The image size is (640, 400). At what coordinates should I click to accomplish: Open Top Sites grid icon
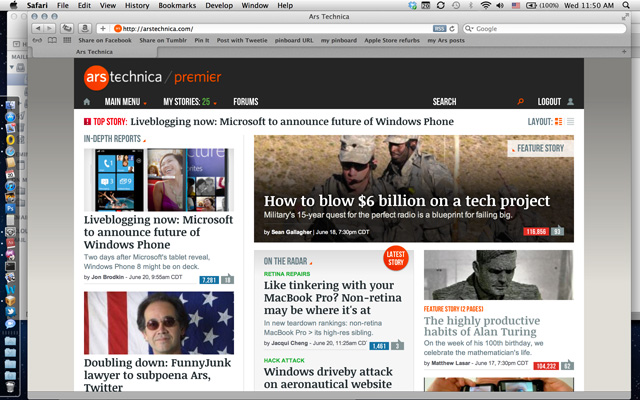pyautogui.click(x=67, y=40)
